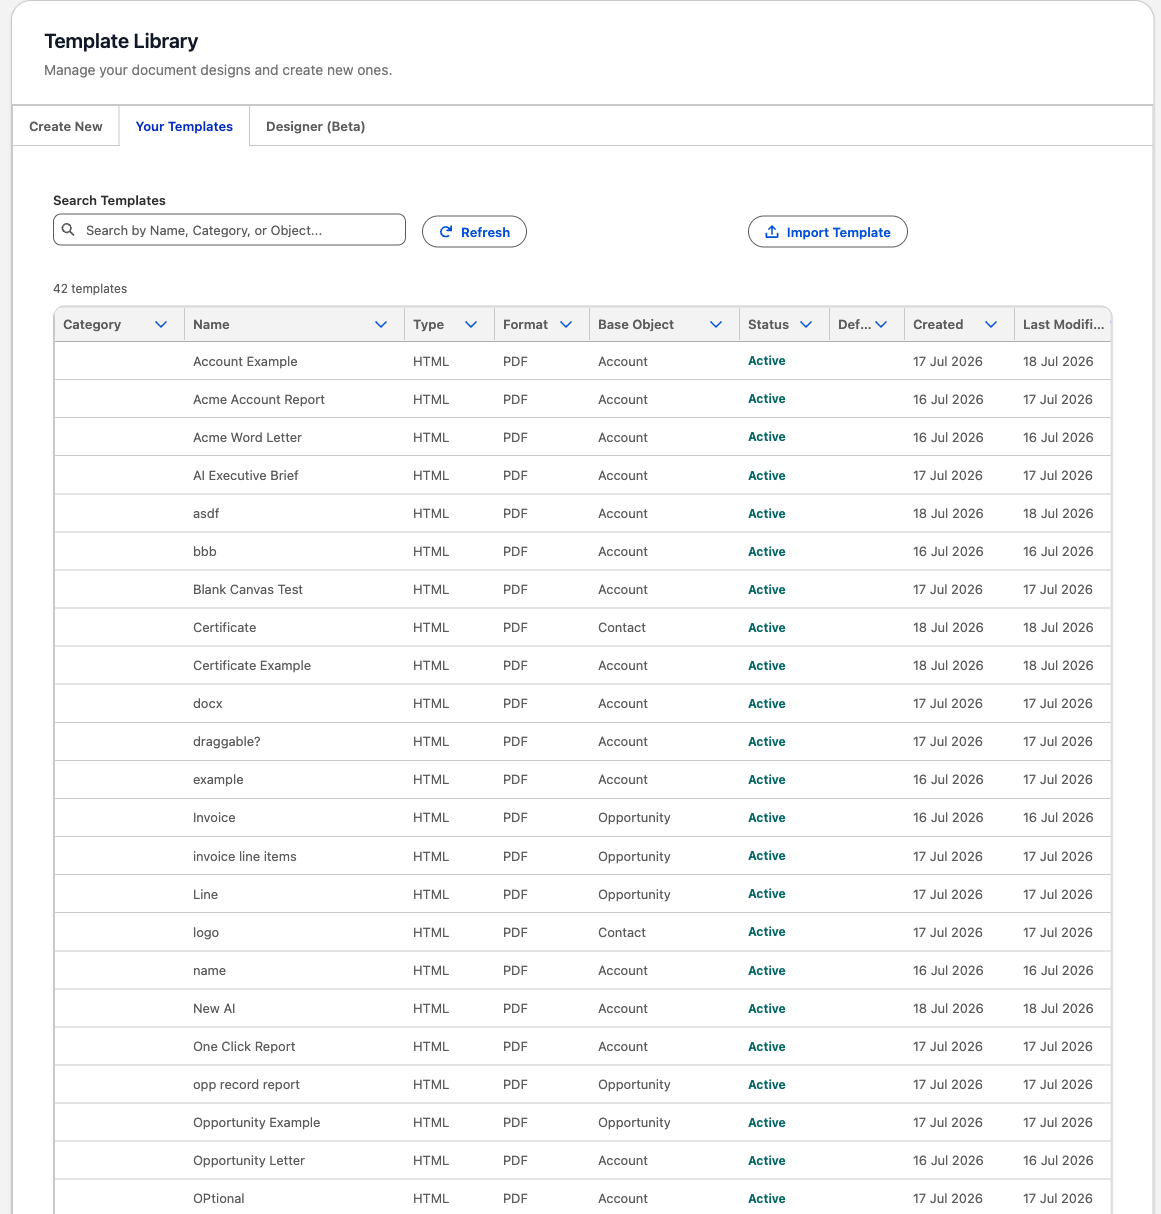Screen dimensions: 1161x1214
Task: Click the 42 templates count label
Action: pyautogui.click(x=90, y=288)
